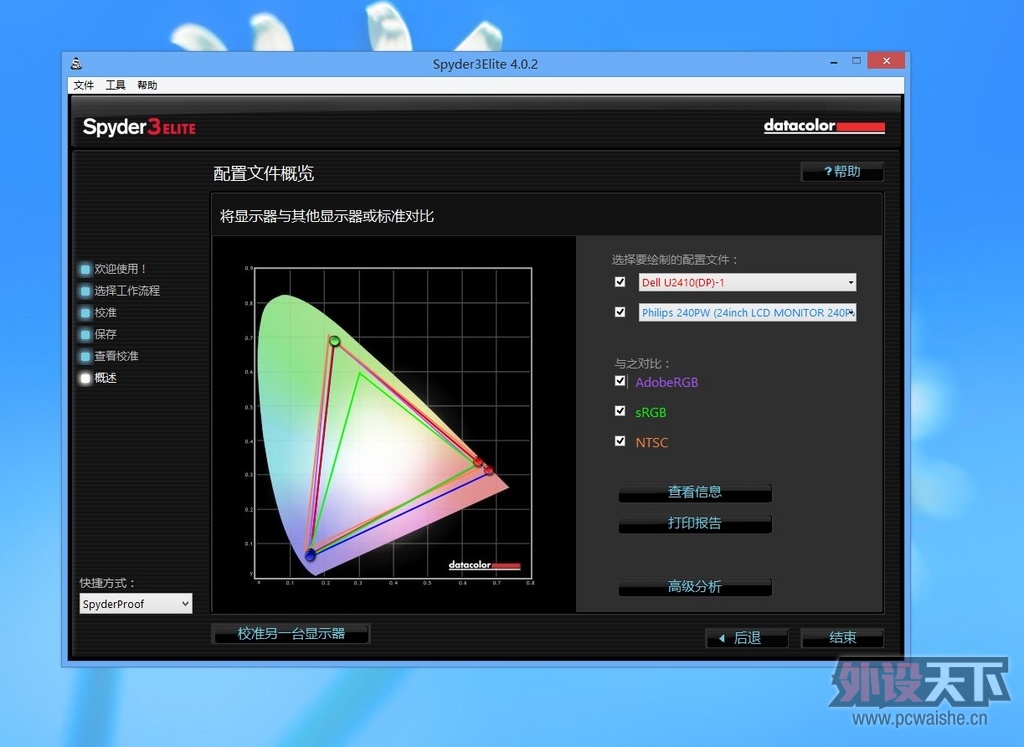Open the SpyderProof shortcut dropdown
This screenshot has width=1024, height=747.
tap(136, 603)
